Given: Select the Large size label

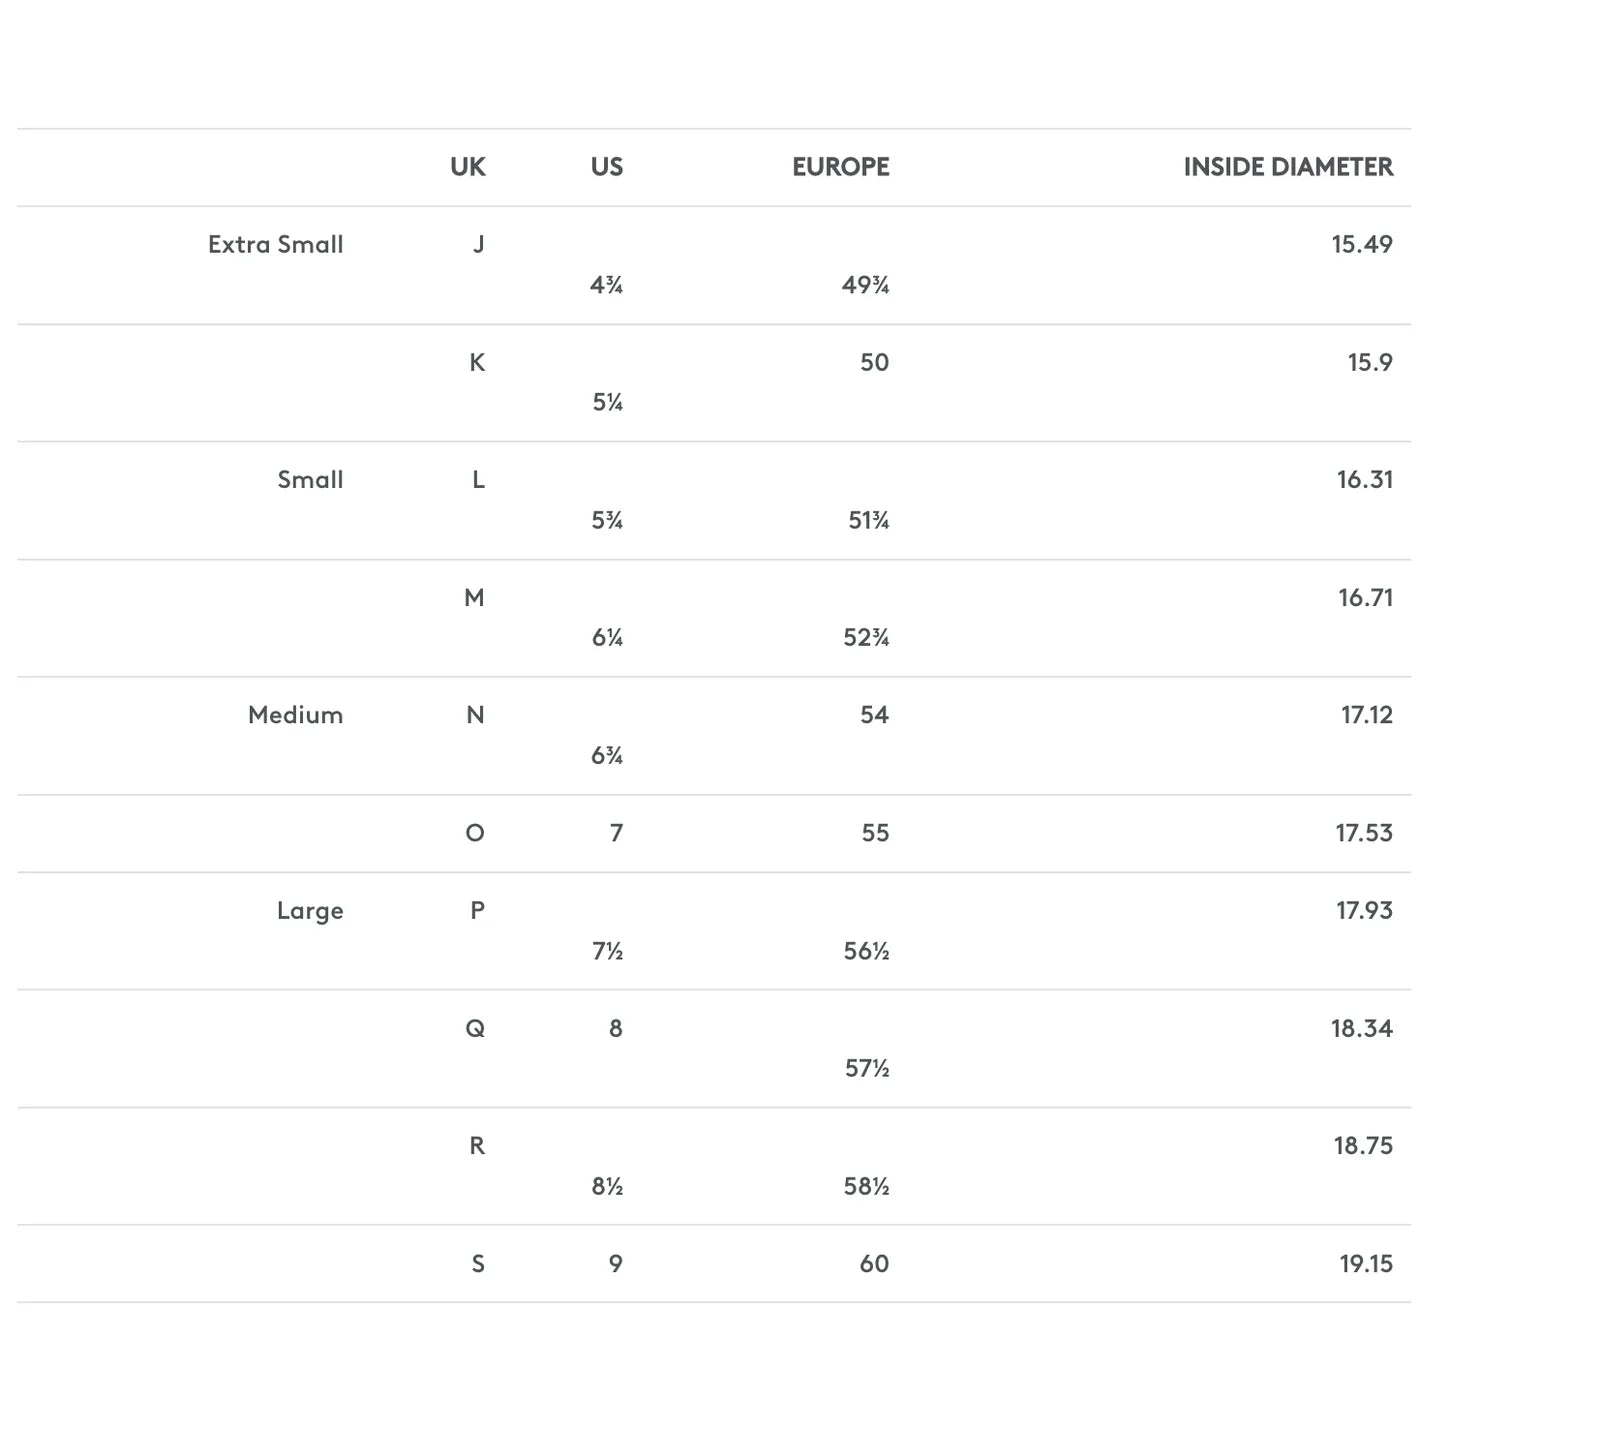Looking at the screenshot, I should pos(310,911).
